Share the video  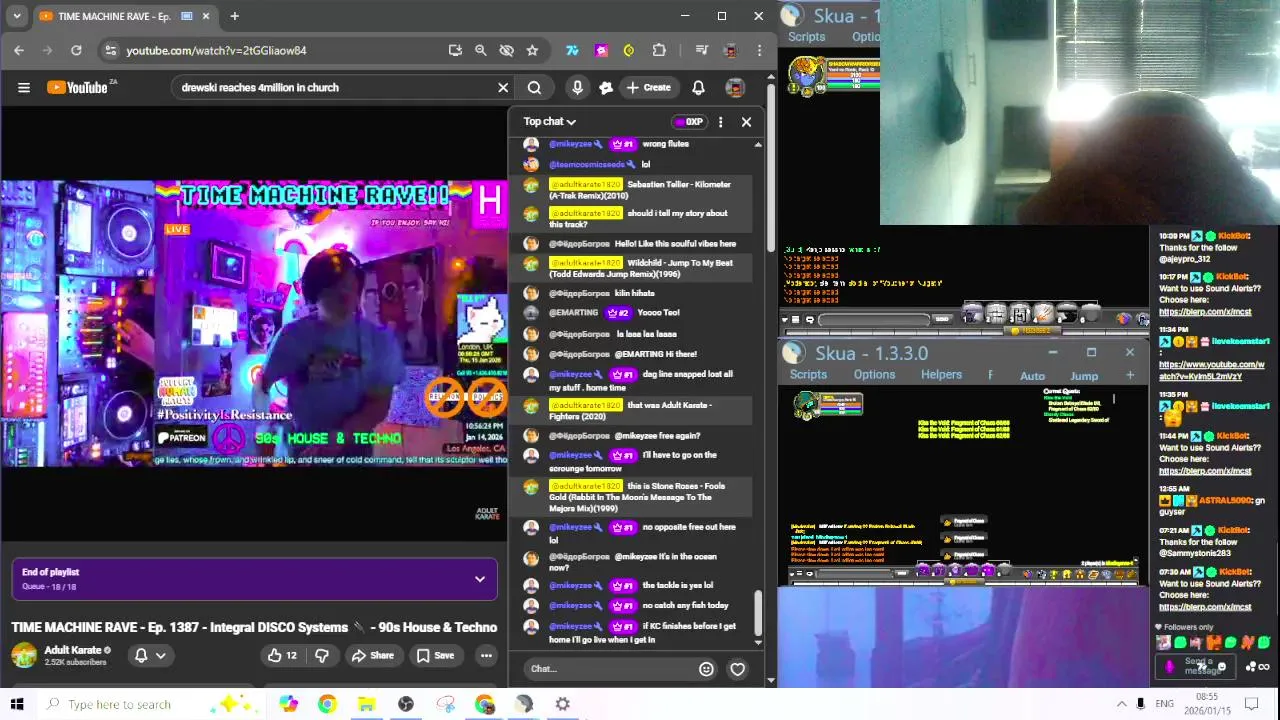click(x=373, y=656)
